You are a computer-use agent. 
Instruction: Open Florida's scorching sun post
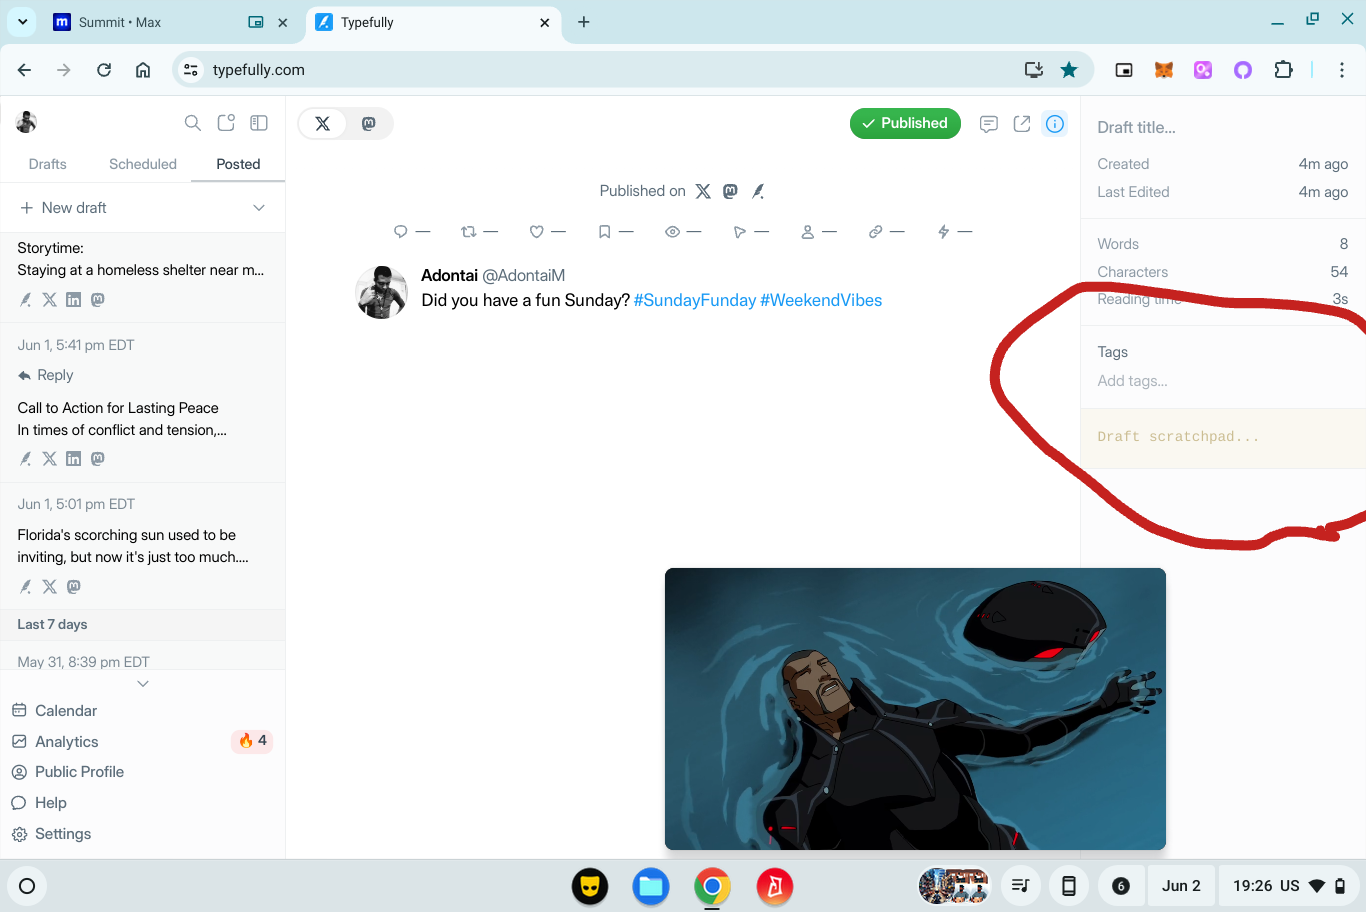tap(142, 546)
